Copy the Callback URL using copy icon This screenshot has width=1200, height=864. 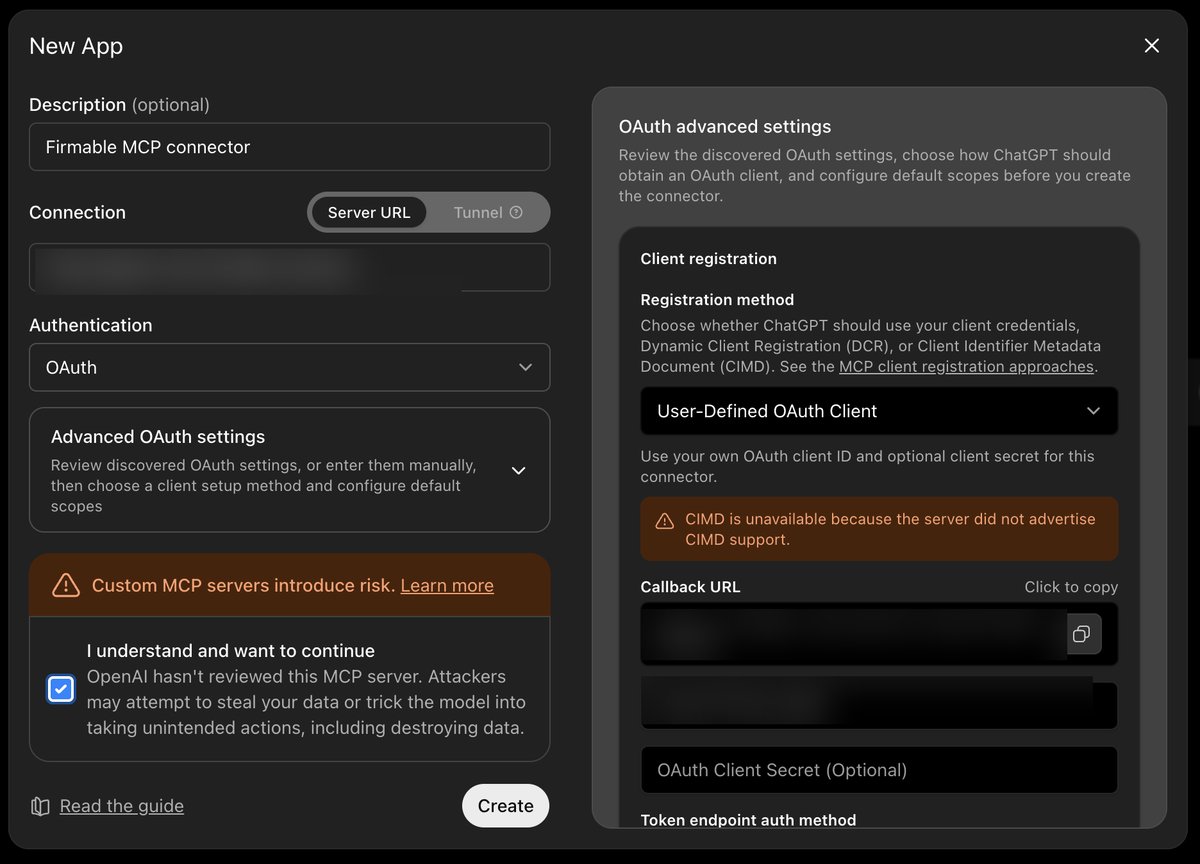tap(1082, 634)
